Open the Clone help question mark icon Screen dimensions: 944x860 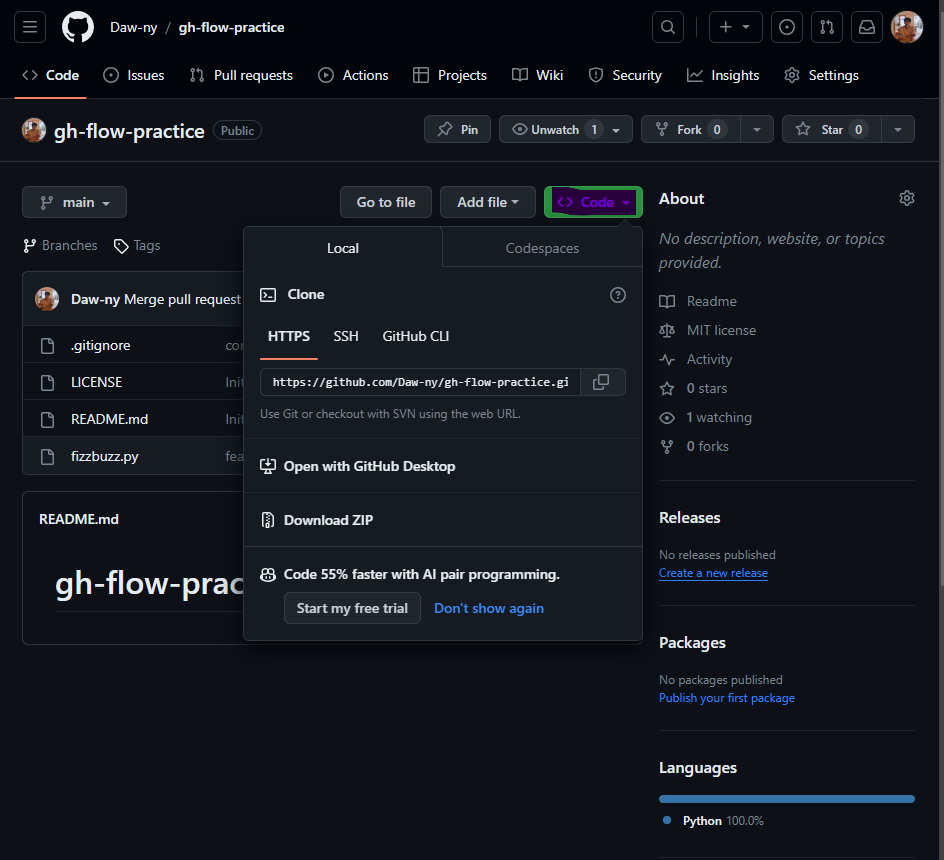pos(618,295)
